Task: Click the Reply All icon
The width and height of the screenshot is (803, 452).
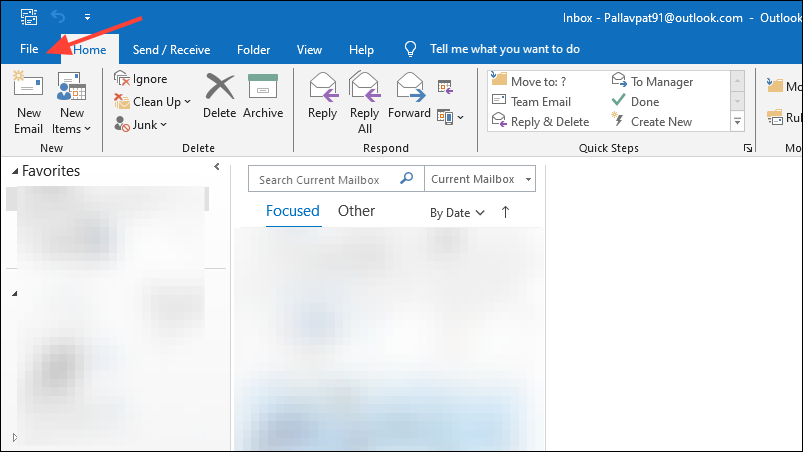Action: coord(365,87)
